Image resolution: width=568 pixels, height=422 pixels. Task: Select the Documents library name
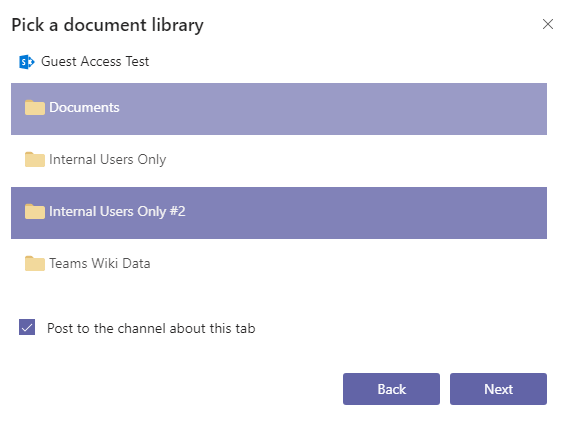pos(84,108)
